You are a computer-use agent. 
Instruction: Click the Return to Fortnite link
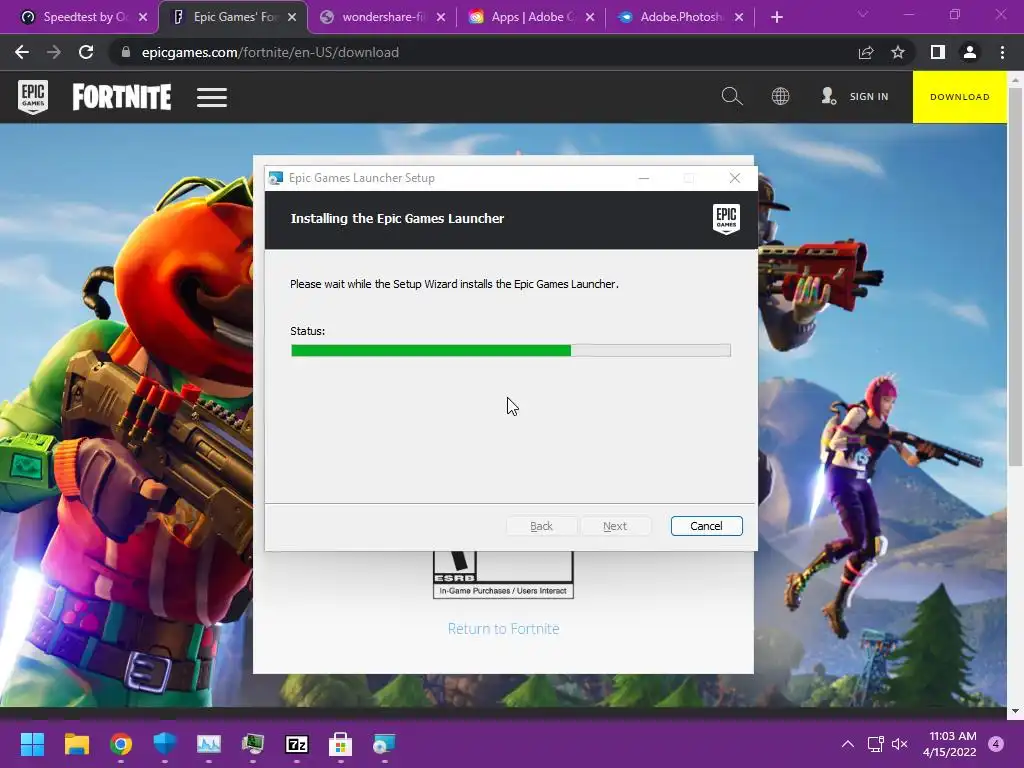coord(504,629)
